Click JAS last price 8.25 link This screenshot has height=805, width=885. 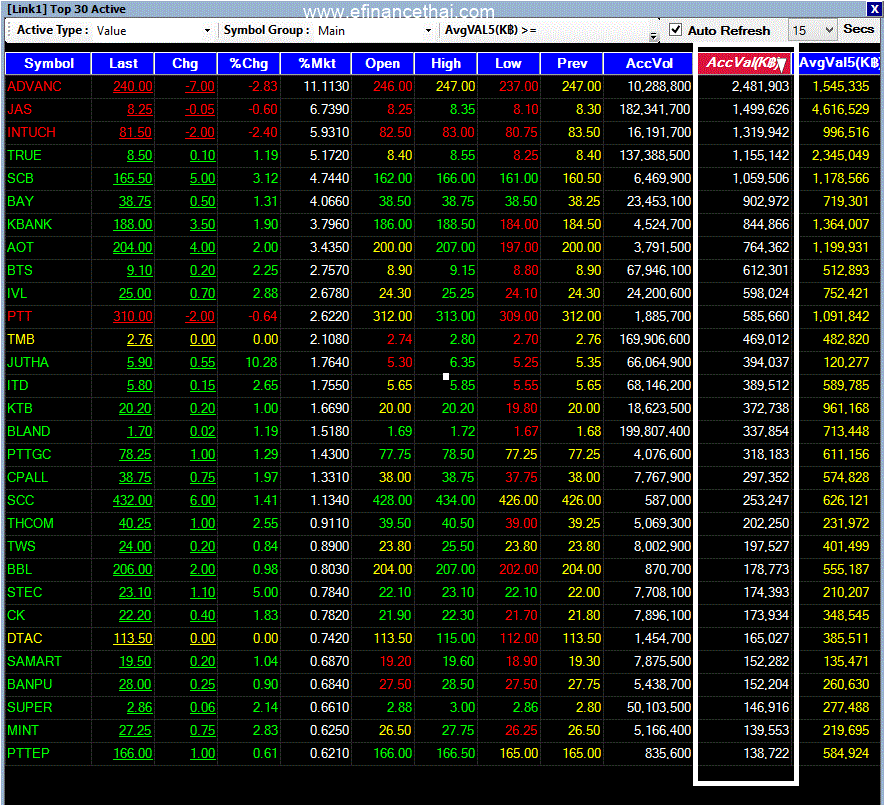point(140,110)
